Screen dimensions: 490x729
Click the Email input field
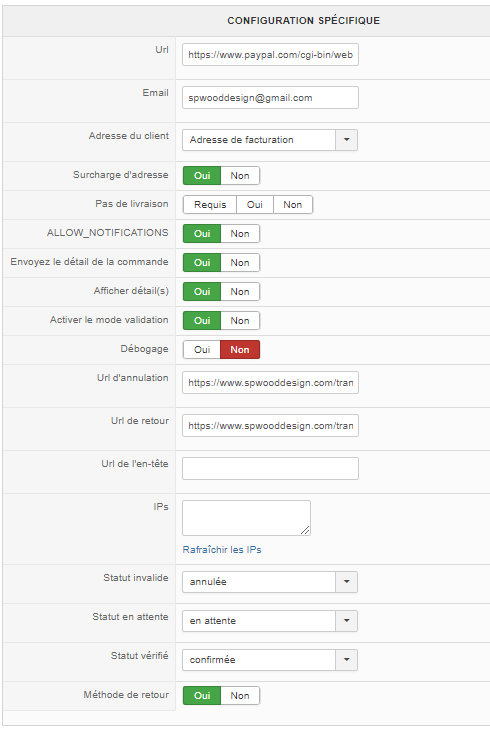pos(270,98)
